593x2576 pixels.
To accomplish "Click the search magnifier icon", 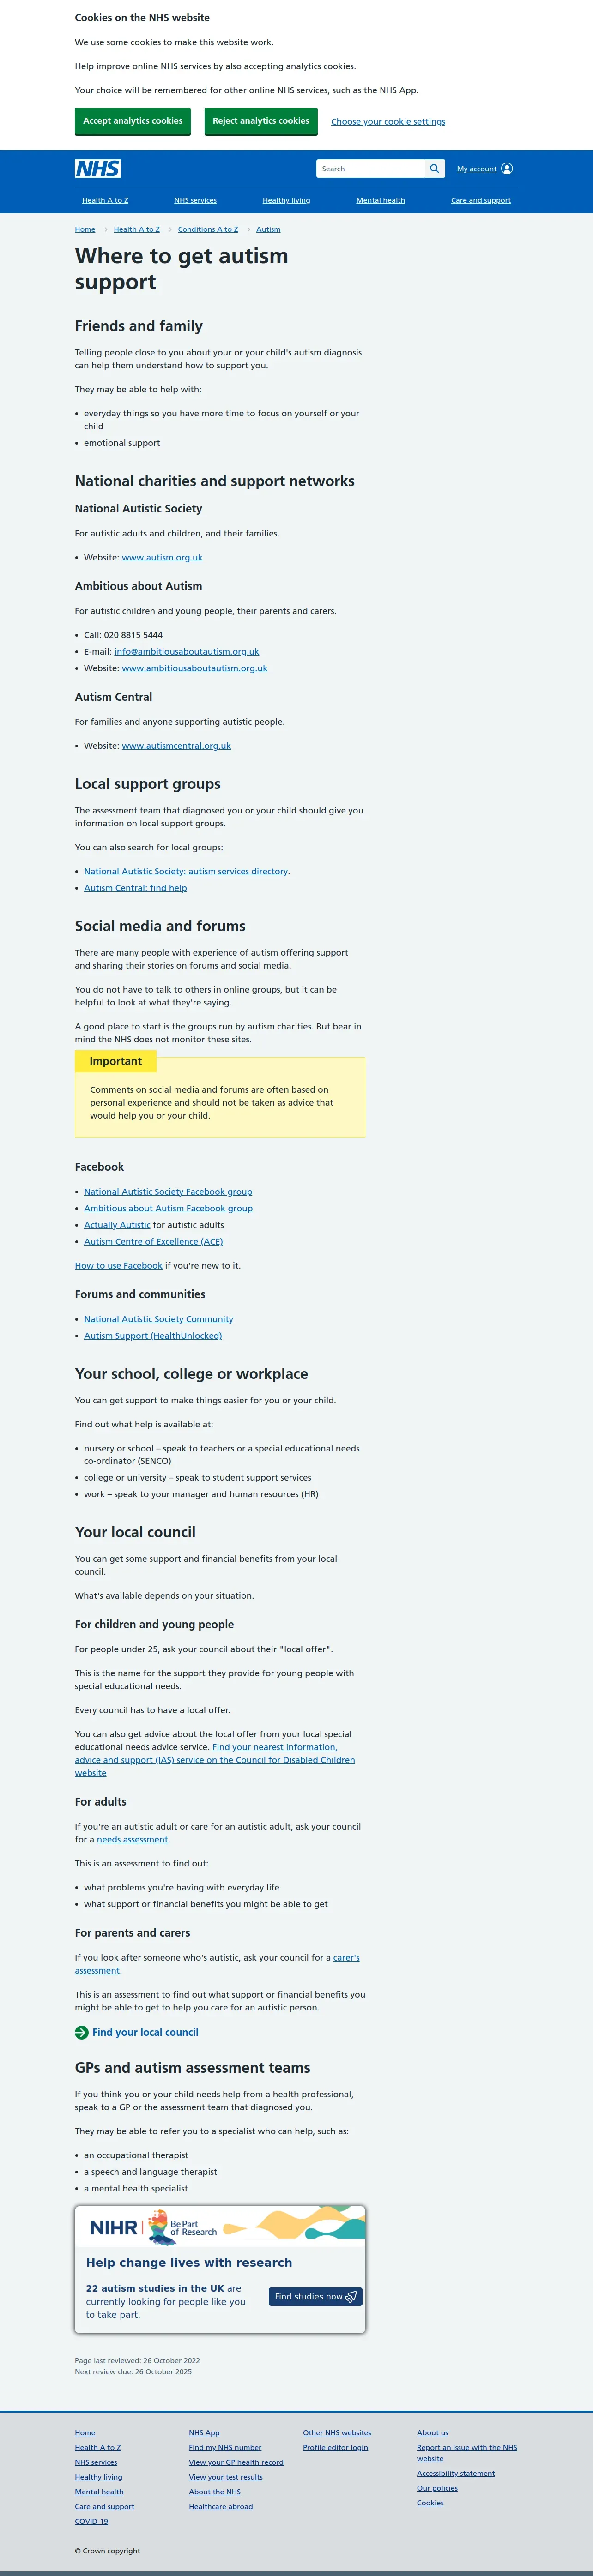I will point(434,169).
